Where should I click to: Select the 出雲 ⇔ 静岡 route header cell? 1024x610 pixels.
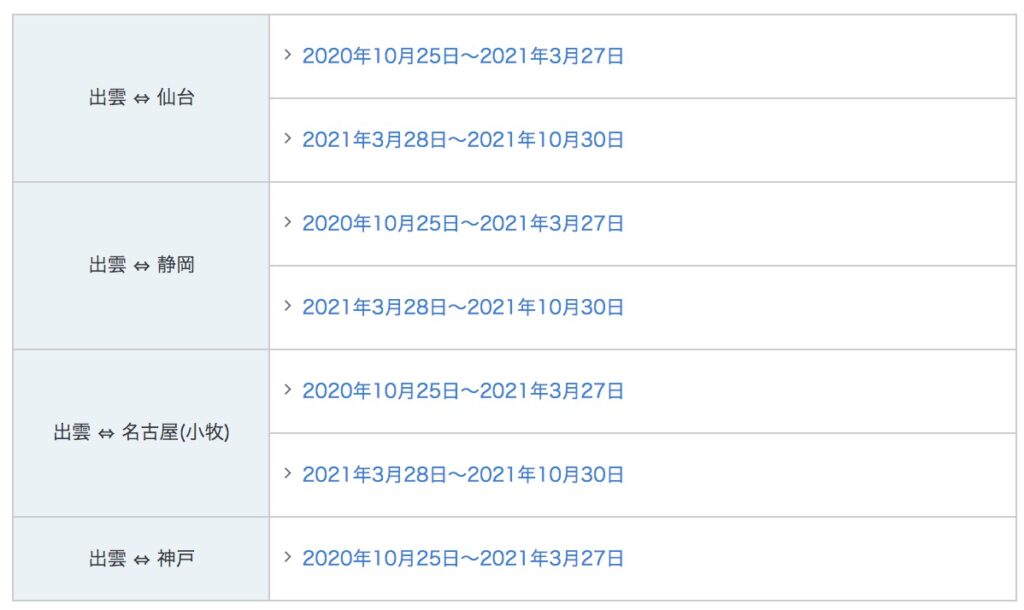point(141,266)
